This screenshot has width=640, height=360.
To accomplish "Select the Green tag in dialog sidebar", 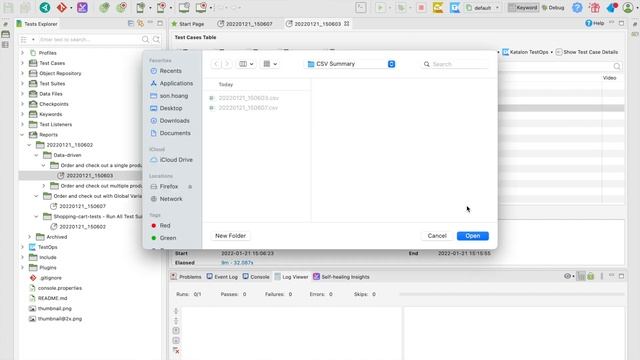I will pyautogui.click(x=164, y=238).
